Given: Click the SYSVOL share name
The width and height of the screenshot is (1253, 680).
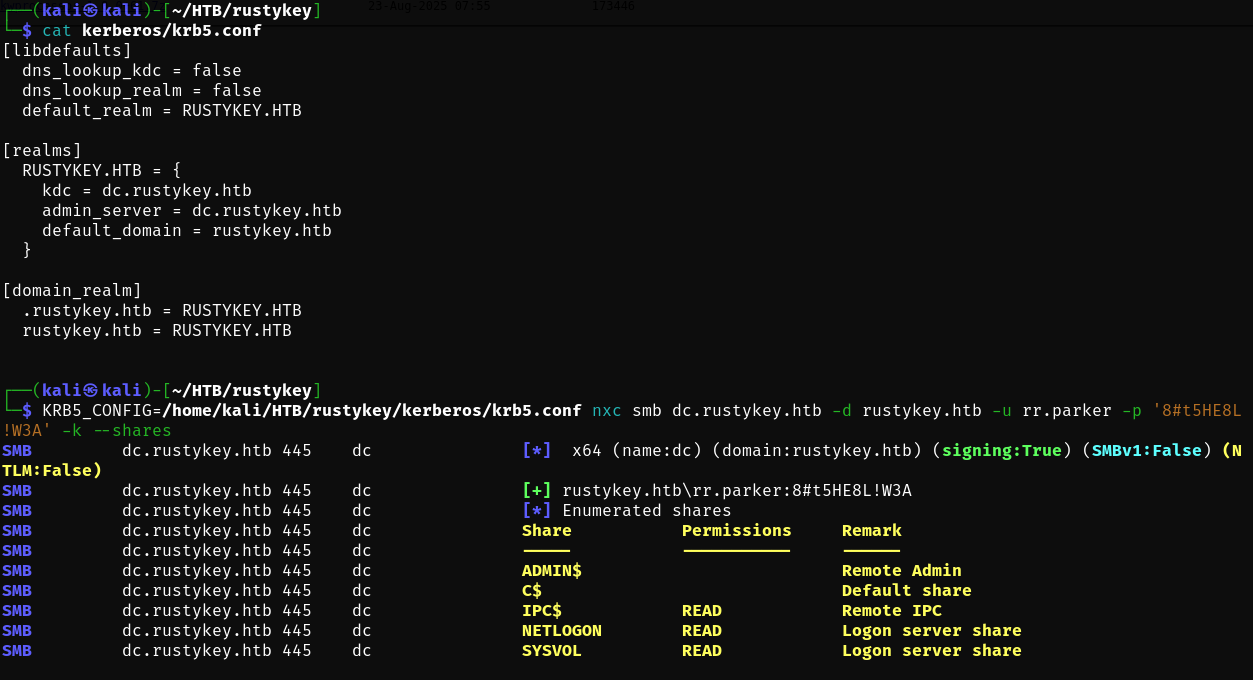Looking at the screenshot, I should point(551,651).
